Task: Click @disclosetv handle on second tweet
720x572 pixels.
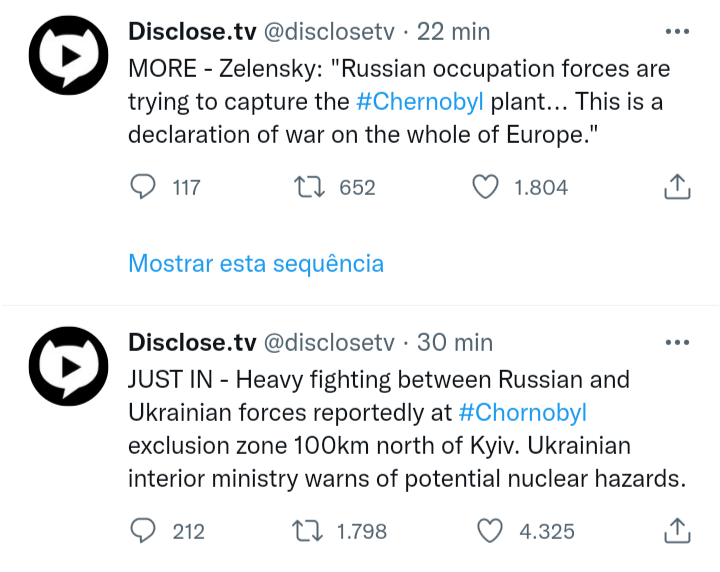Action: tap(328, 343)
